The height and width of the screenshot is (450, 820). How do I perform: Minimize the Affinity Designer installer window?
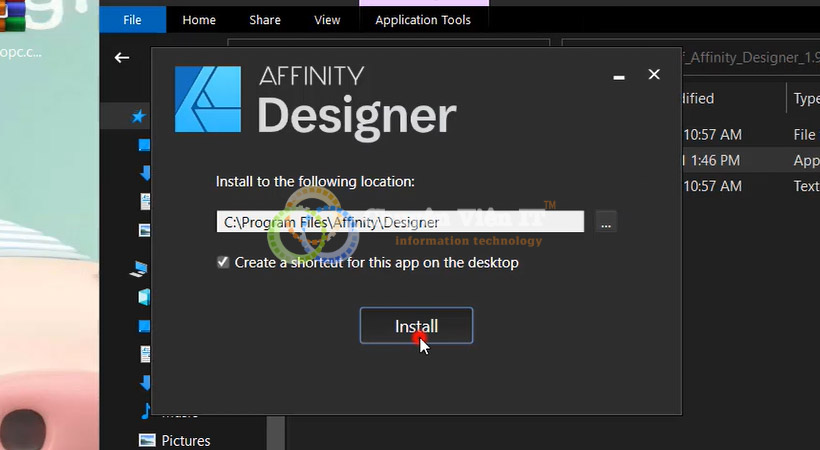(618, 74)
